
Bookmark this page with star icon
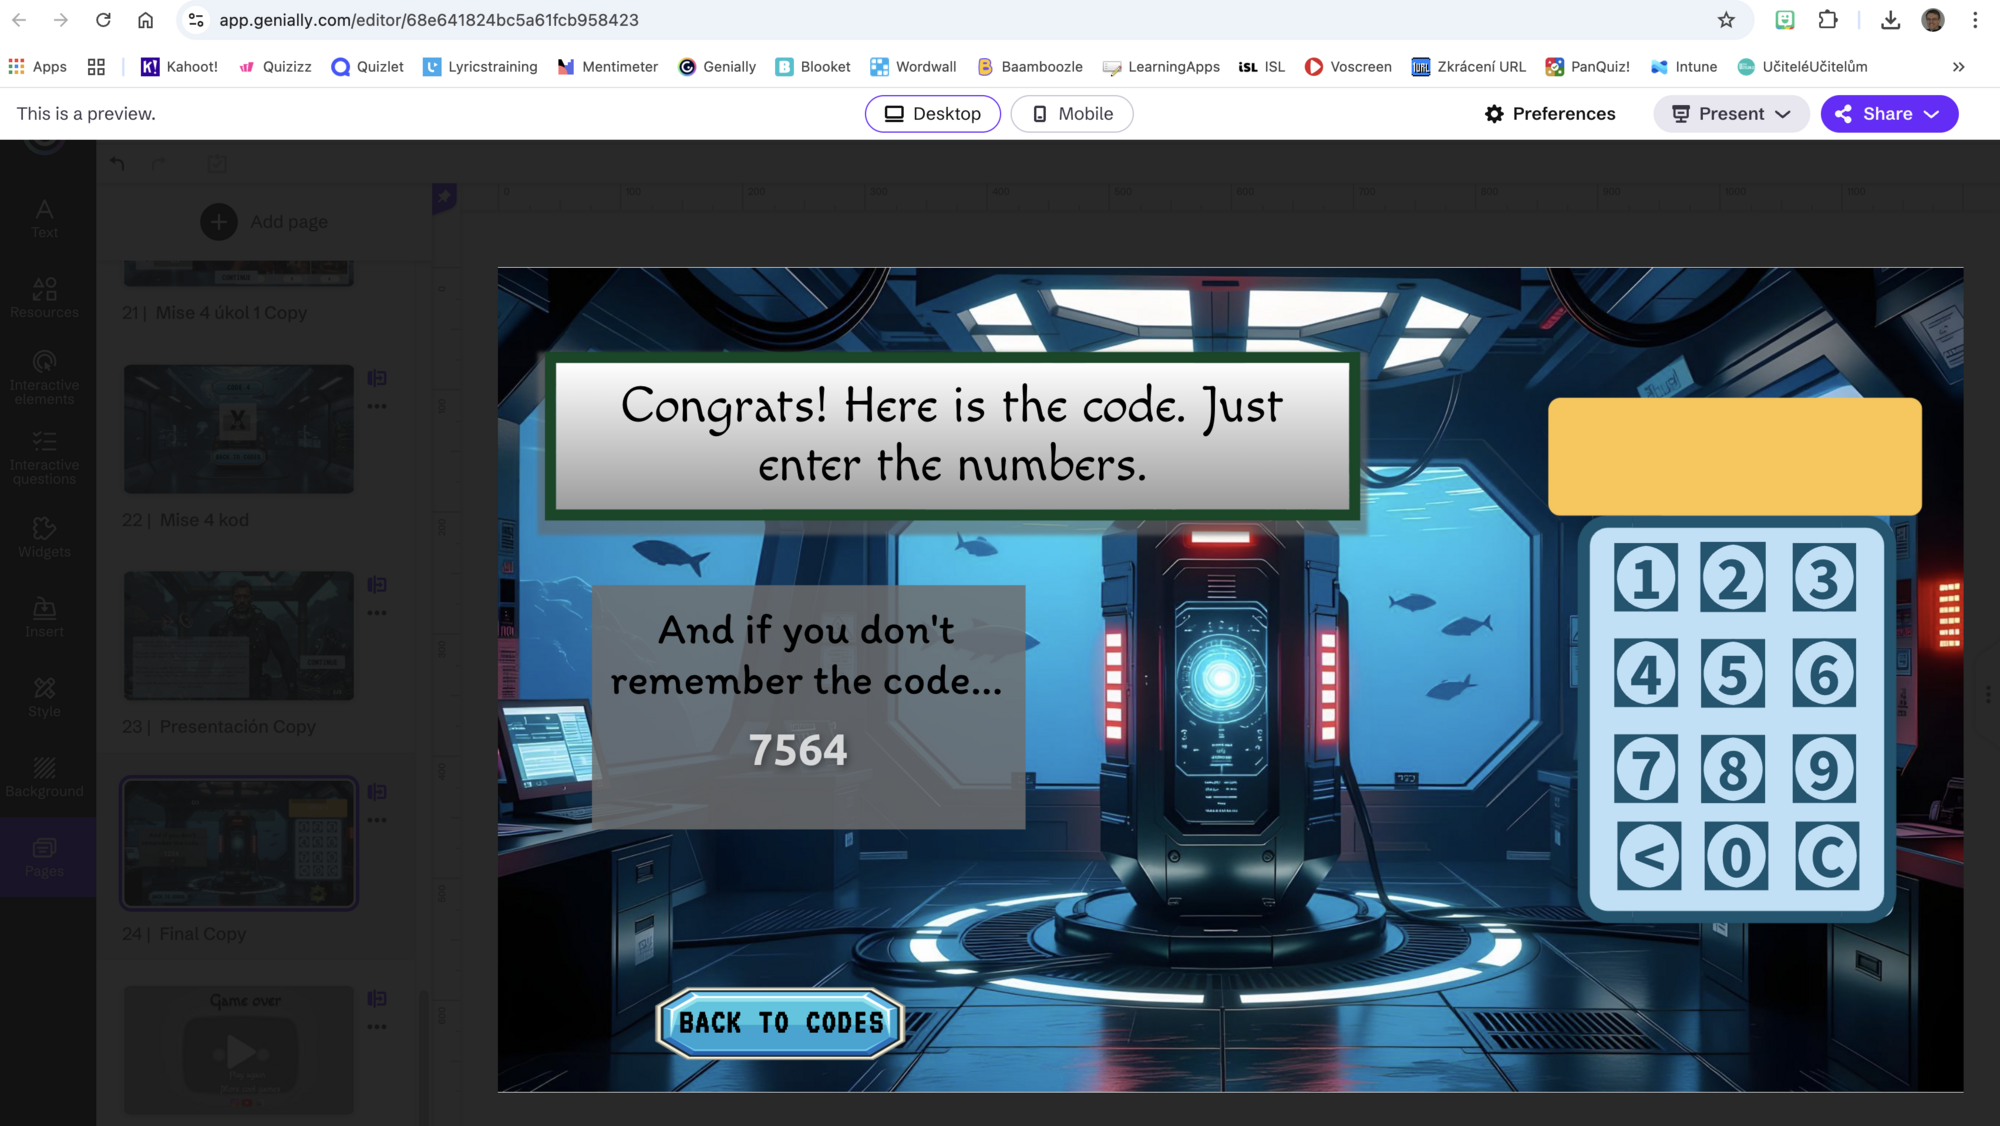tap(1726, 20)
